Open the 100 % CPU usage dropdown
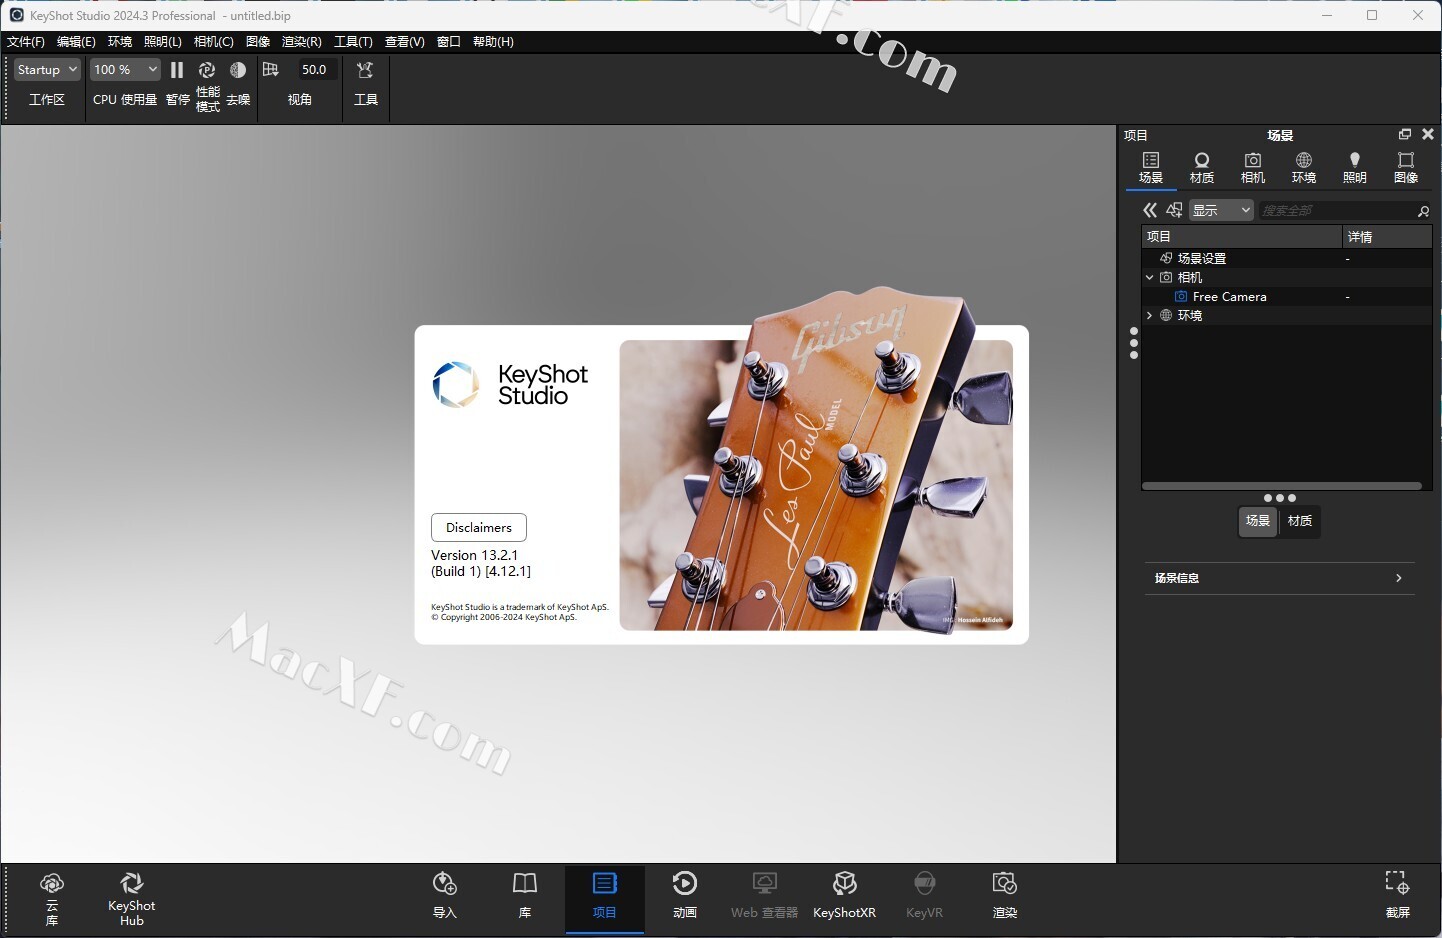Viewport: 1442px width, 938px height. (x=125, y=70)
